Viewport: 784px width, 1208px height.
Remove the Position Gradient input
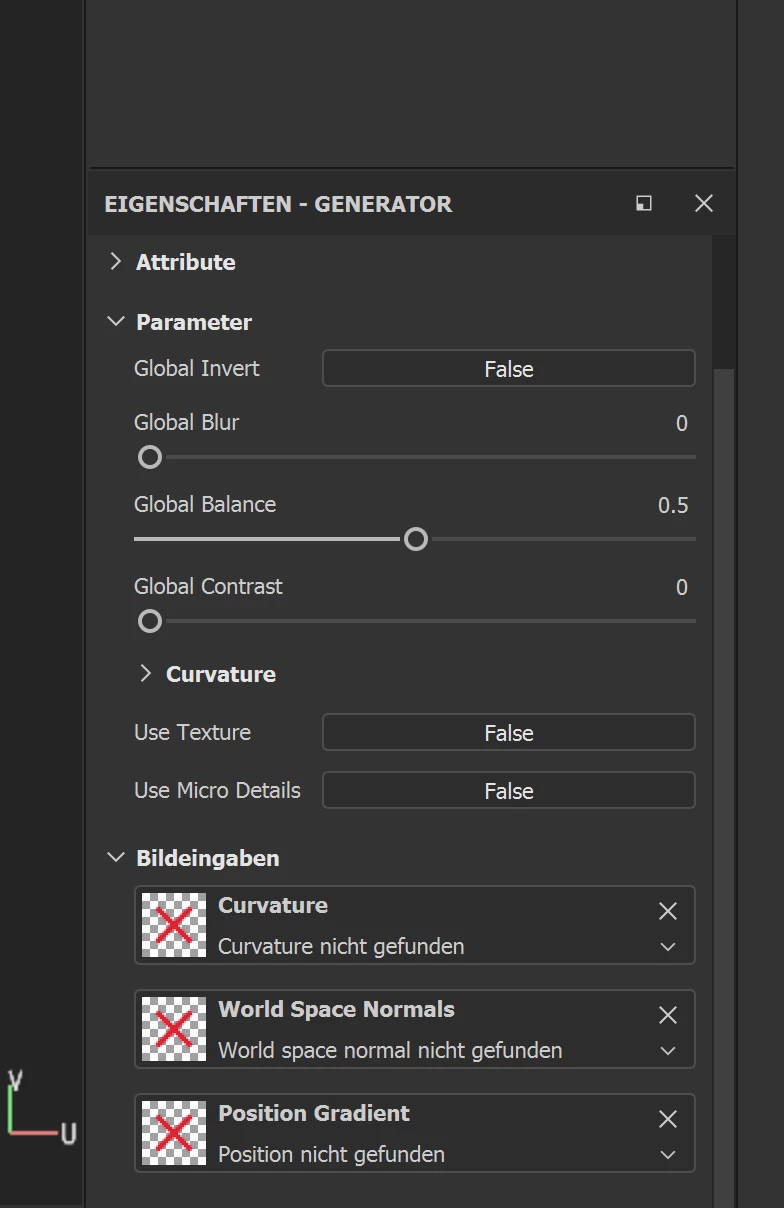(x=668, y=1119)
